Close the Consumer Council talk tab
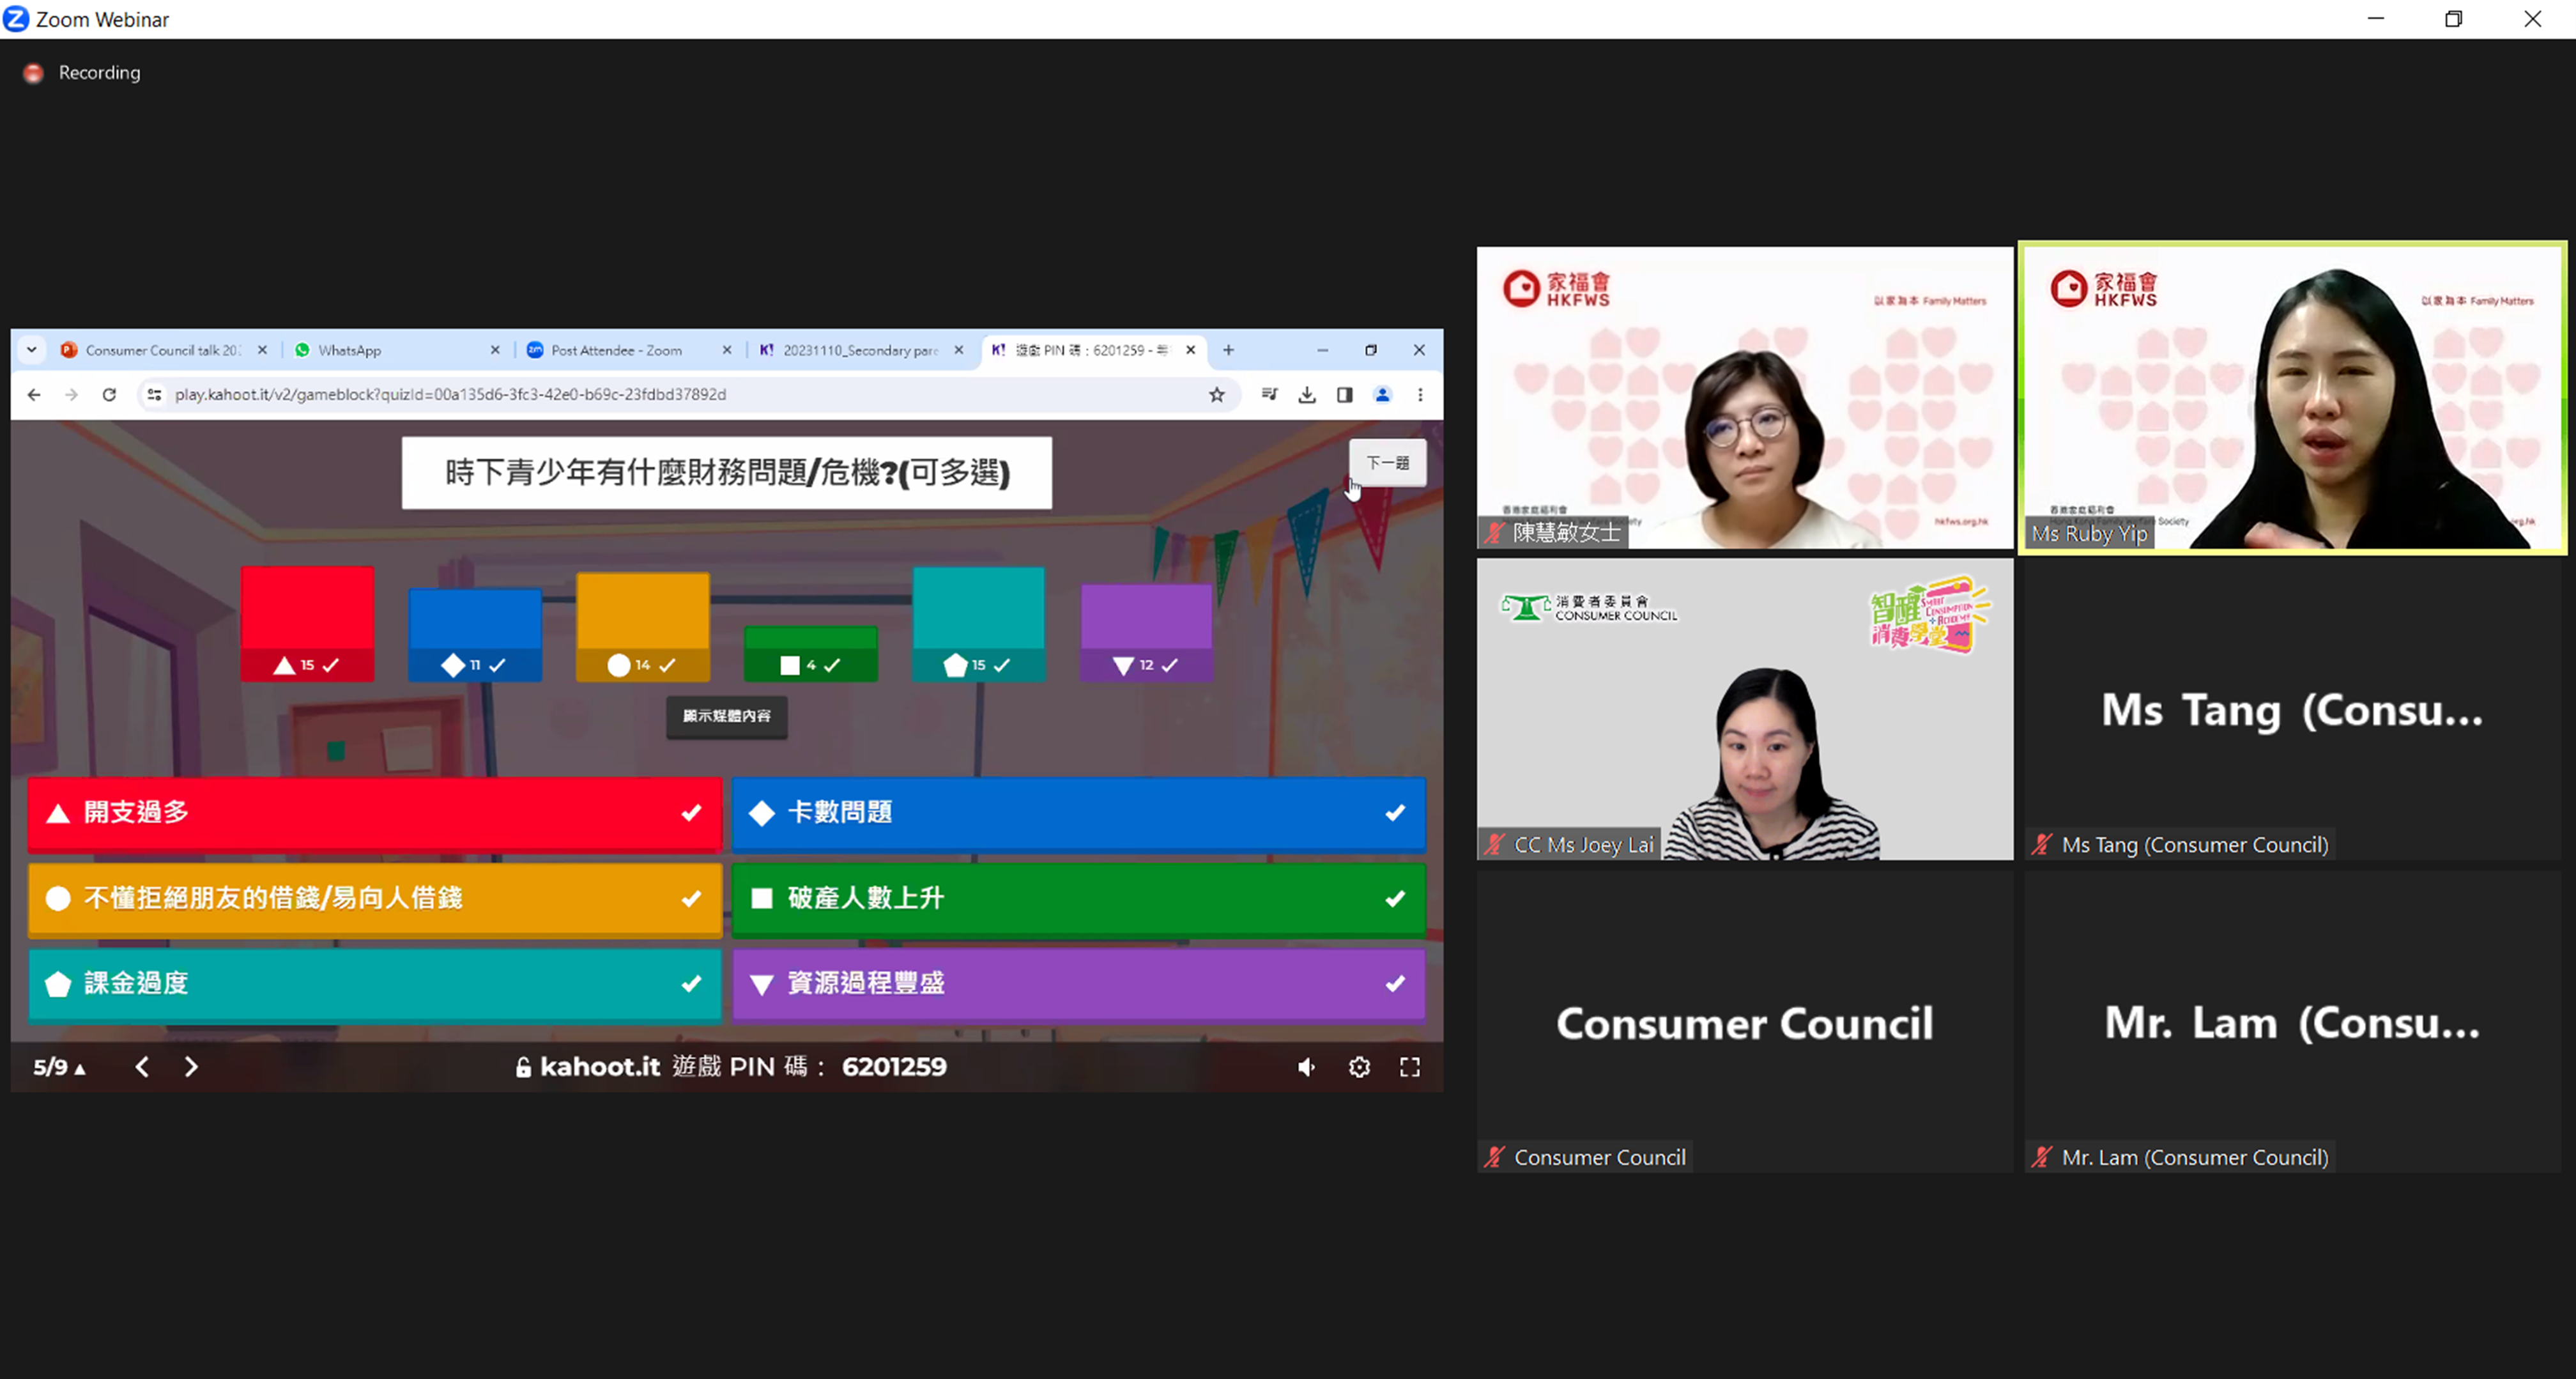 [x=262, y=350]
